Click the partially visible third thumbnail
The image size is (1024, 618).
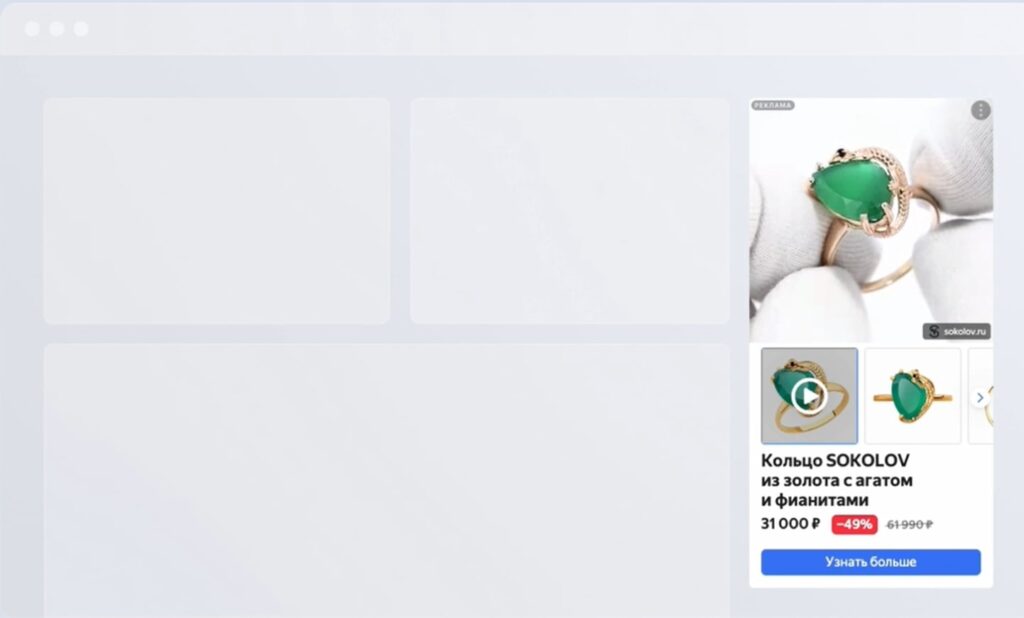pyautogui.click(x=980, y=396)
